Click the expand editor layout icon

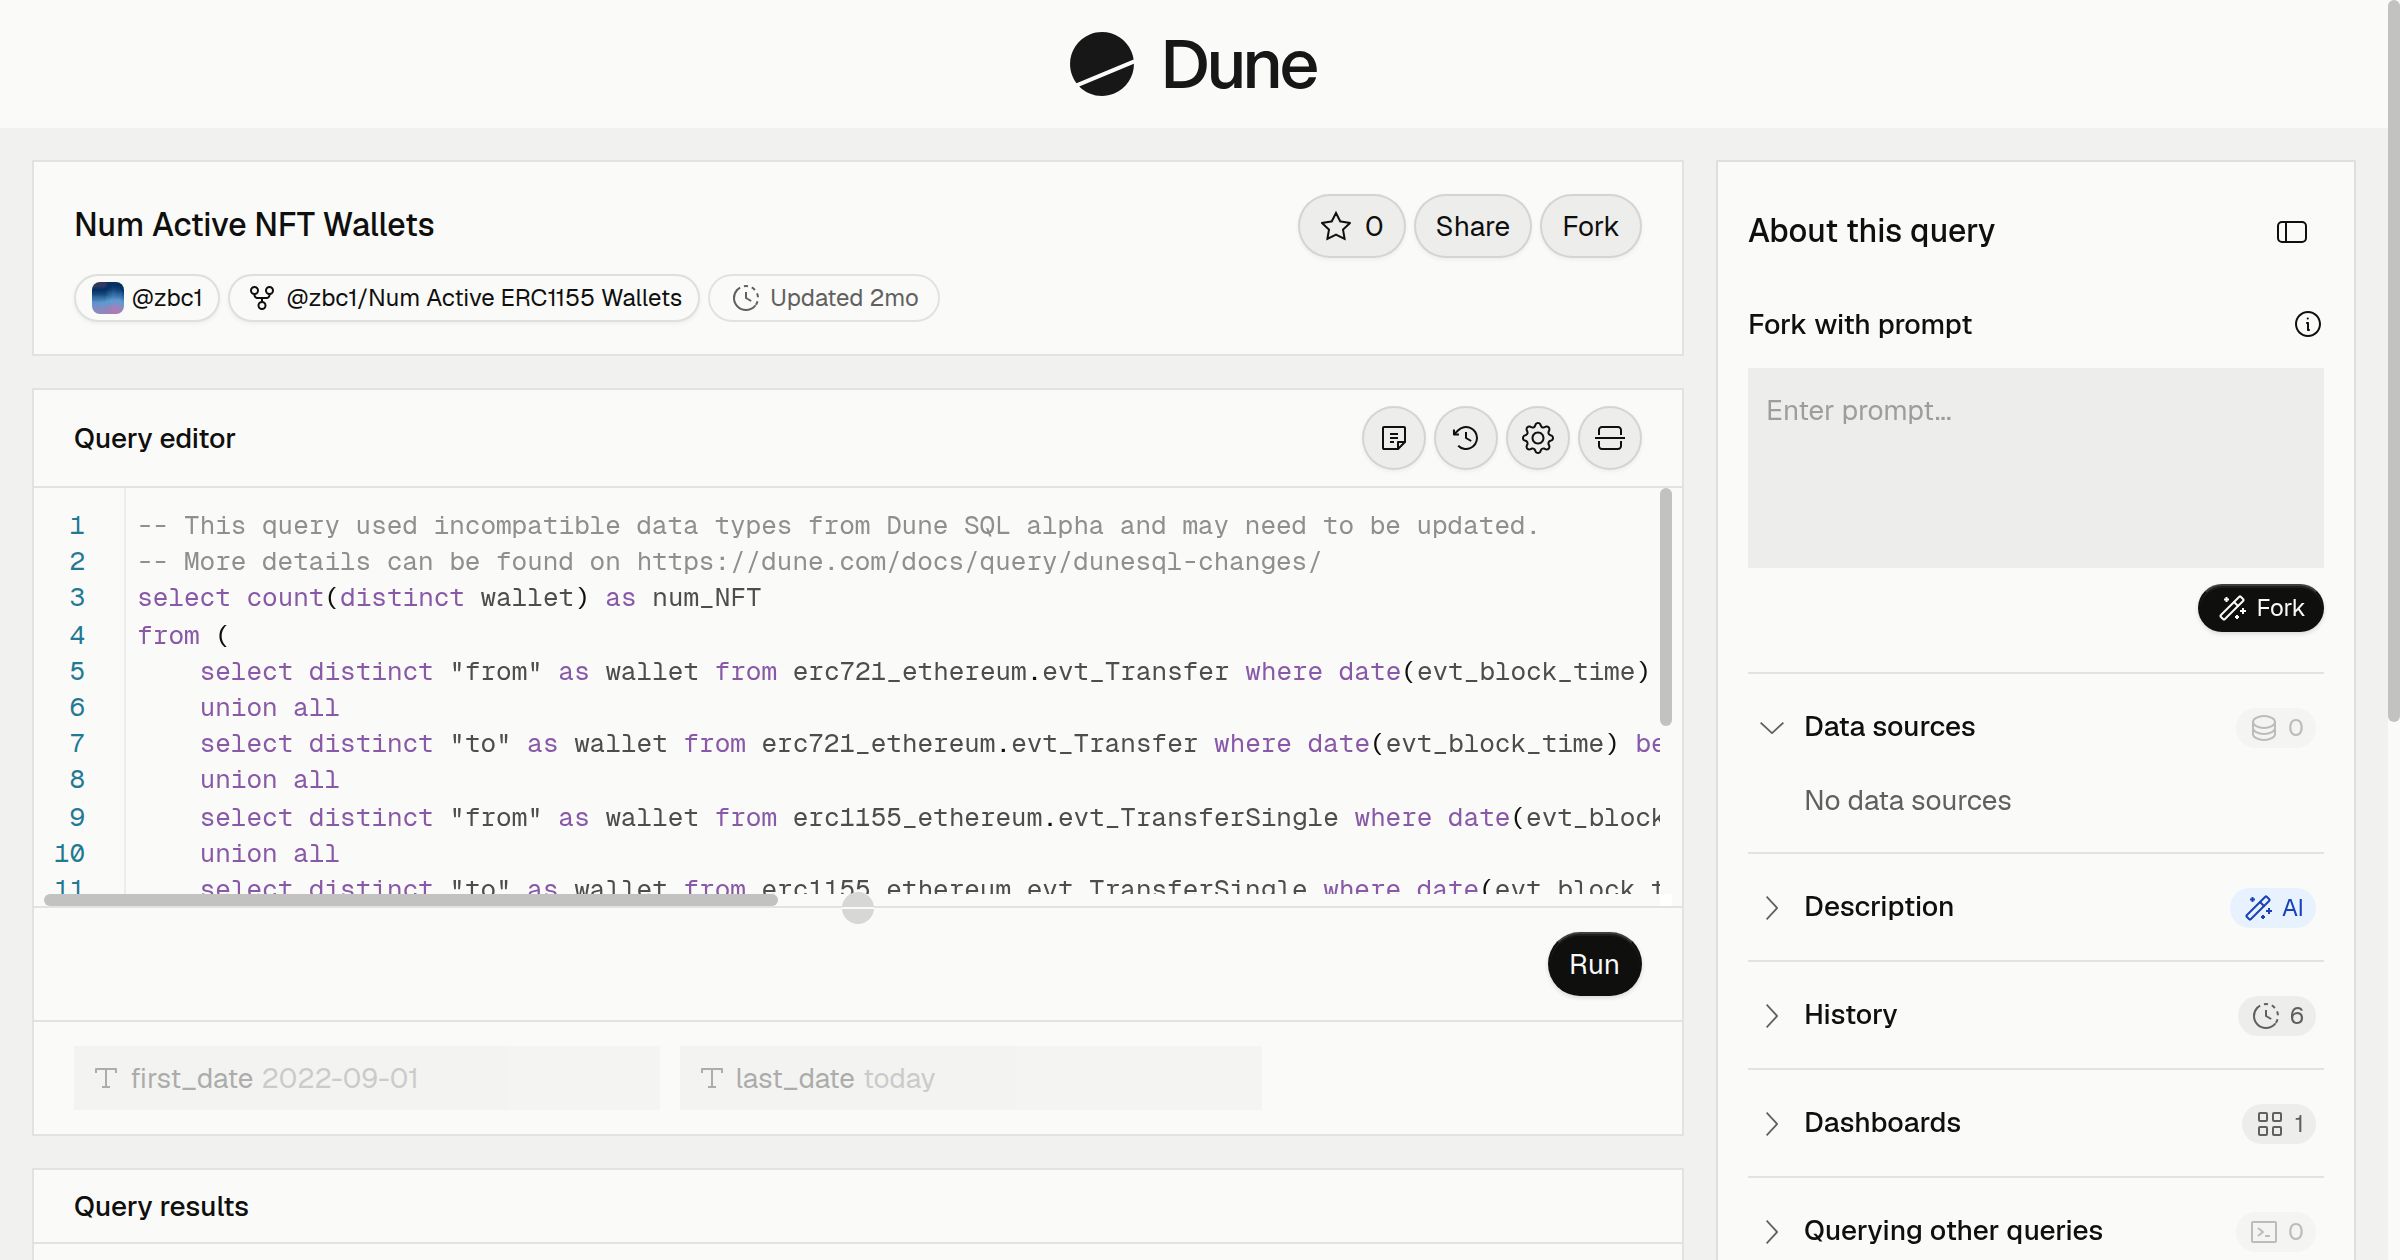click(1609, 438)
